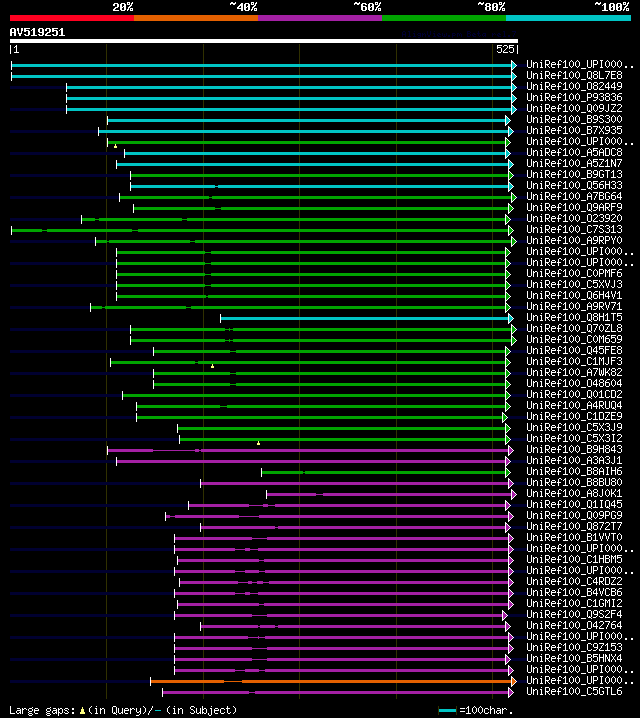Image resolution: width=640 pixels, height=718 pixels.
Task: Select the UniRef100_A8J0K1 label
Action: (574, 493)
